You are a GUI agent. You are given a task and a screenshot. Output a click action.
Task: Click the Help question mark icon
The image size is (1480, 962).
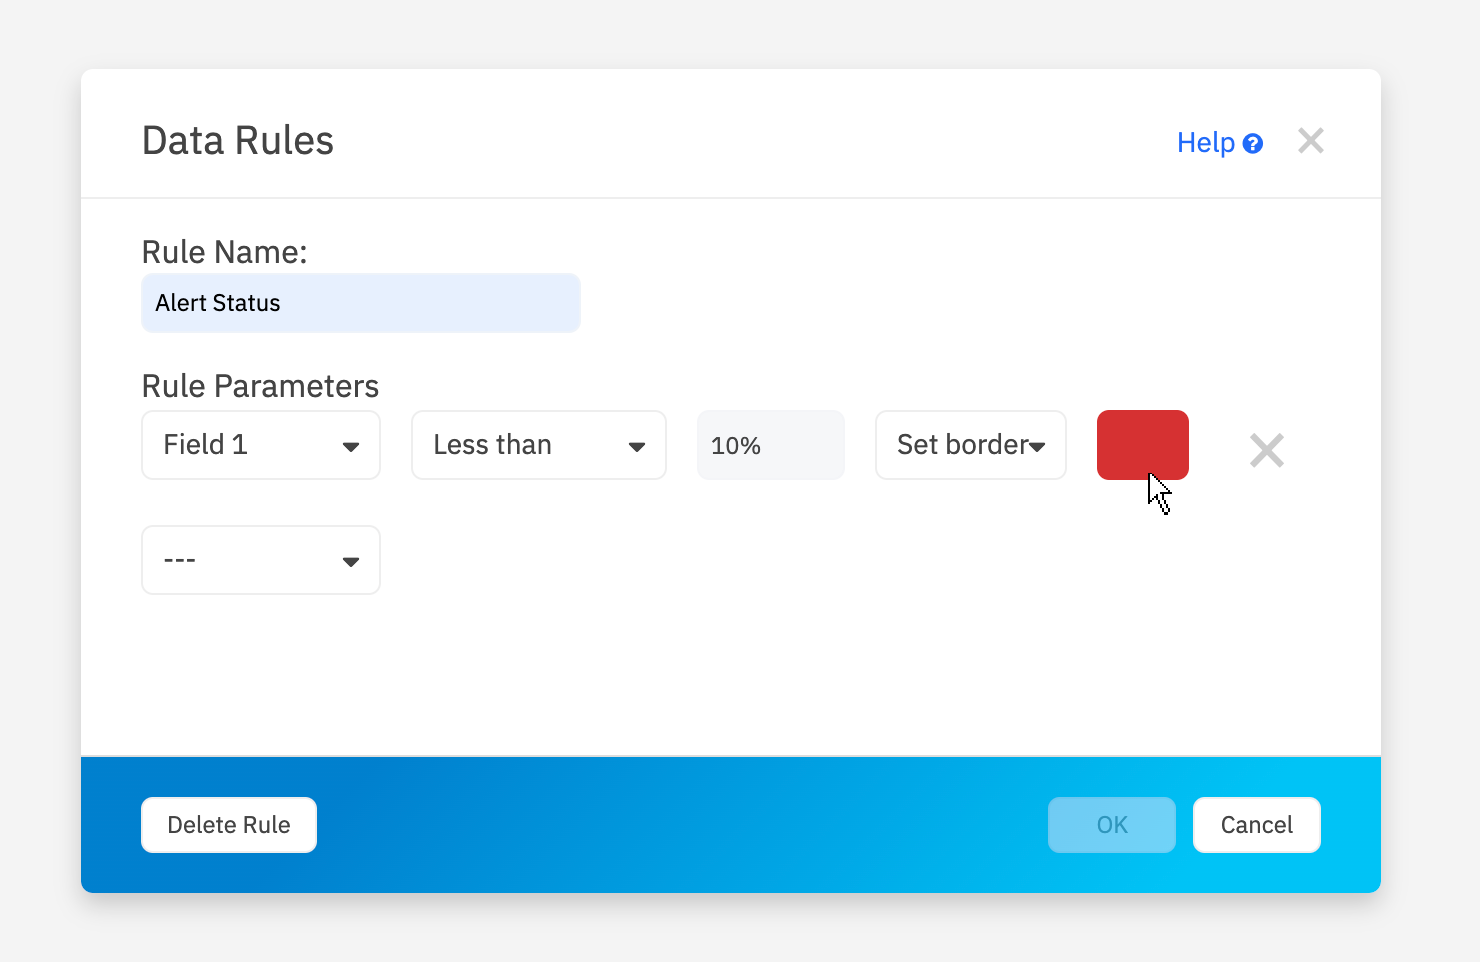pyautogui.click(x=1252, y=144)
